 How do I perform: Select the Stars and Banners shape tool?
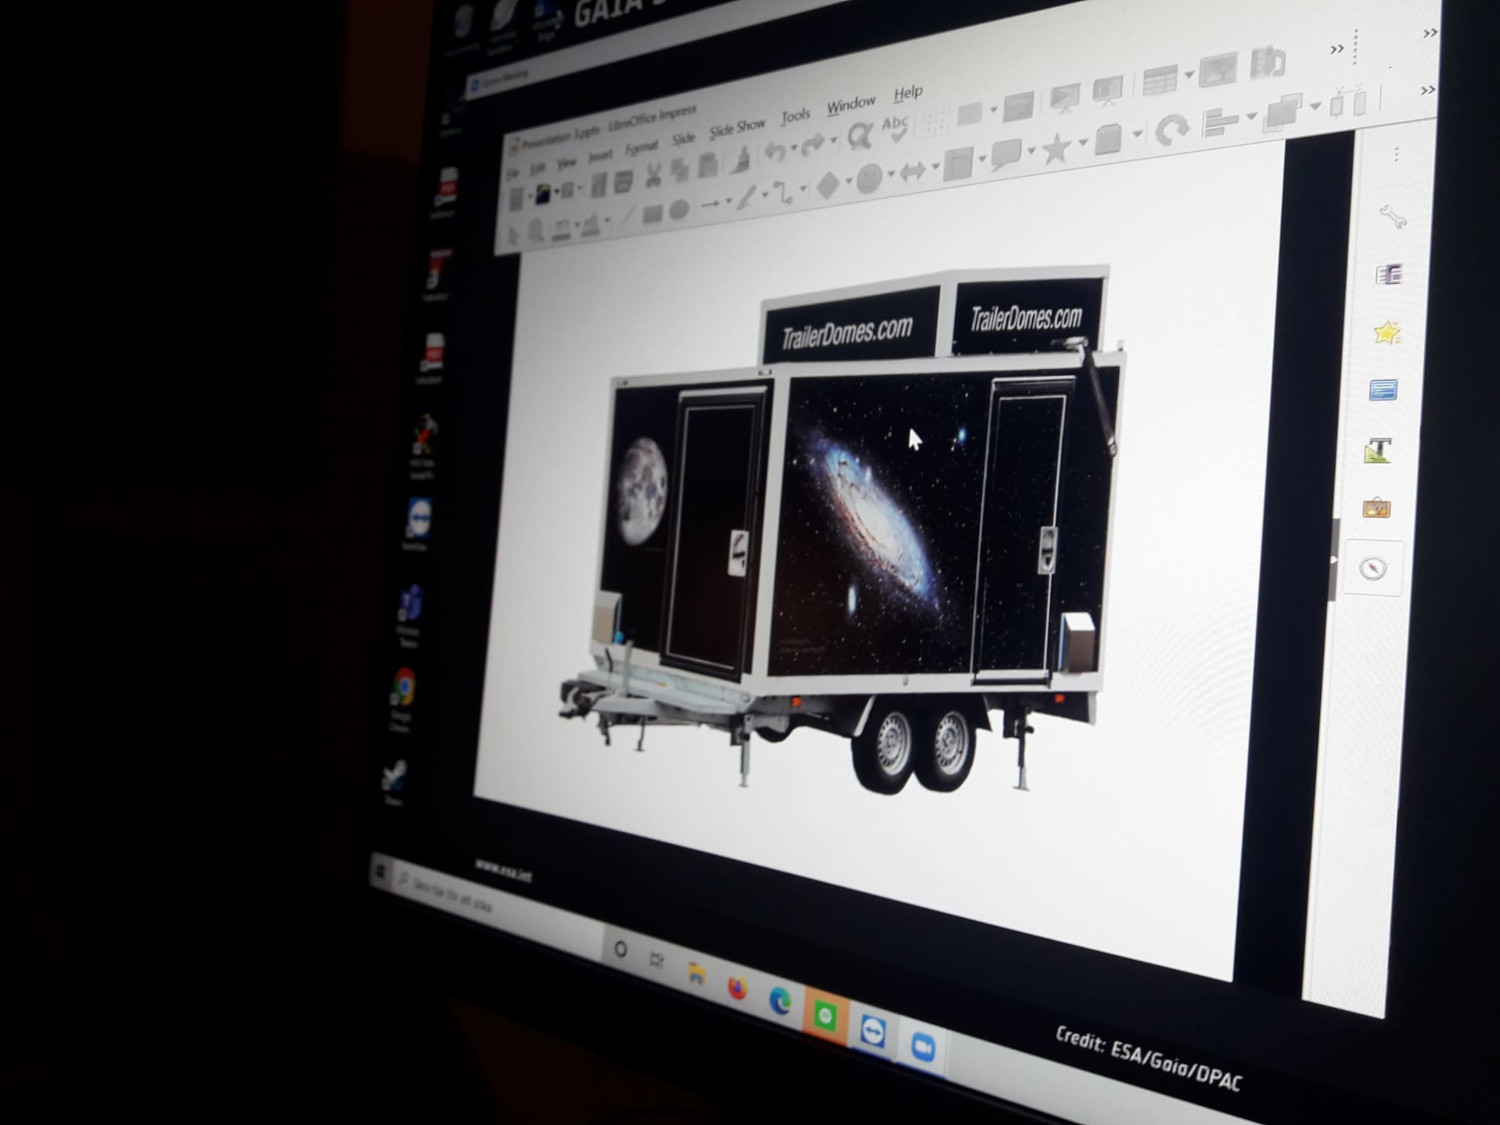[1056, 150]
